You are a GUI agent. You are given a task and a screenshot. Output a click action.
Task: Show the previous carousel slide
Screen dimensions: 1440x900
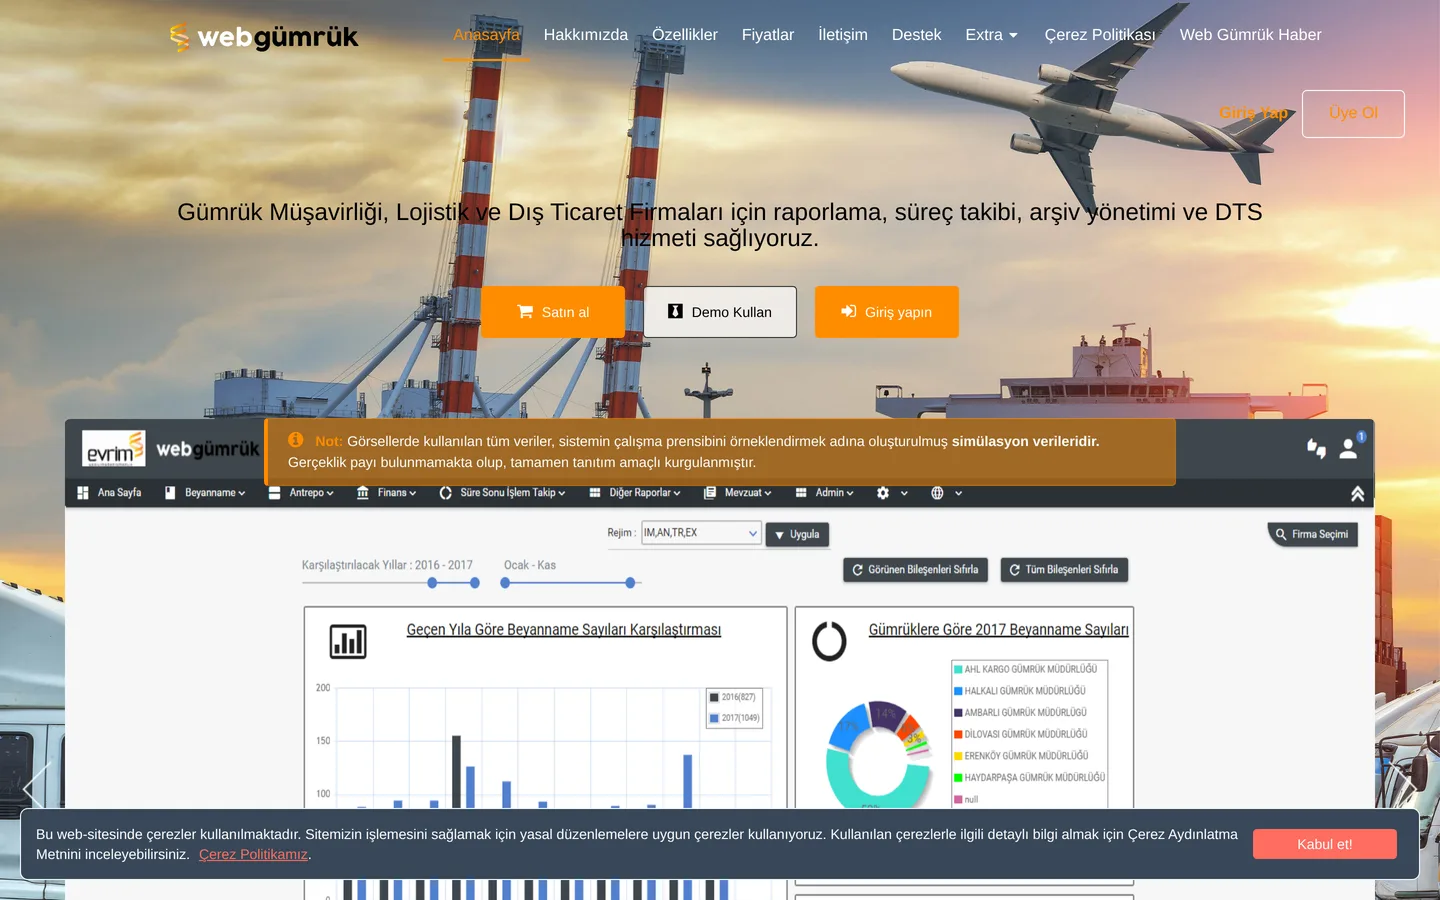pos(37,790)
